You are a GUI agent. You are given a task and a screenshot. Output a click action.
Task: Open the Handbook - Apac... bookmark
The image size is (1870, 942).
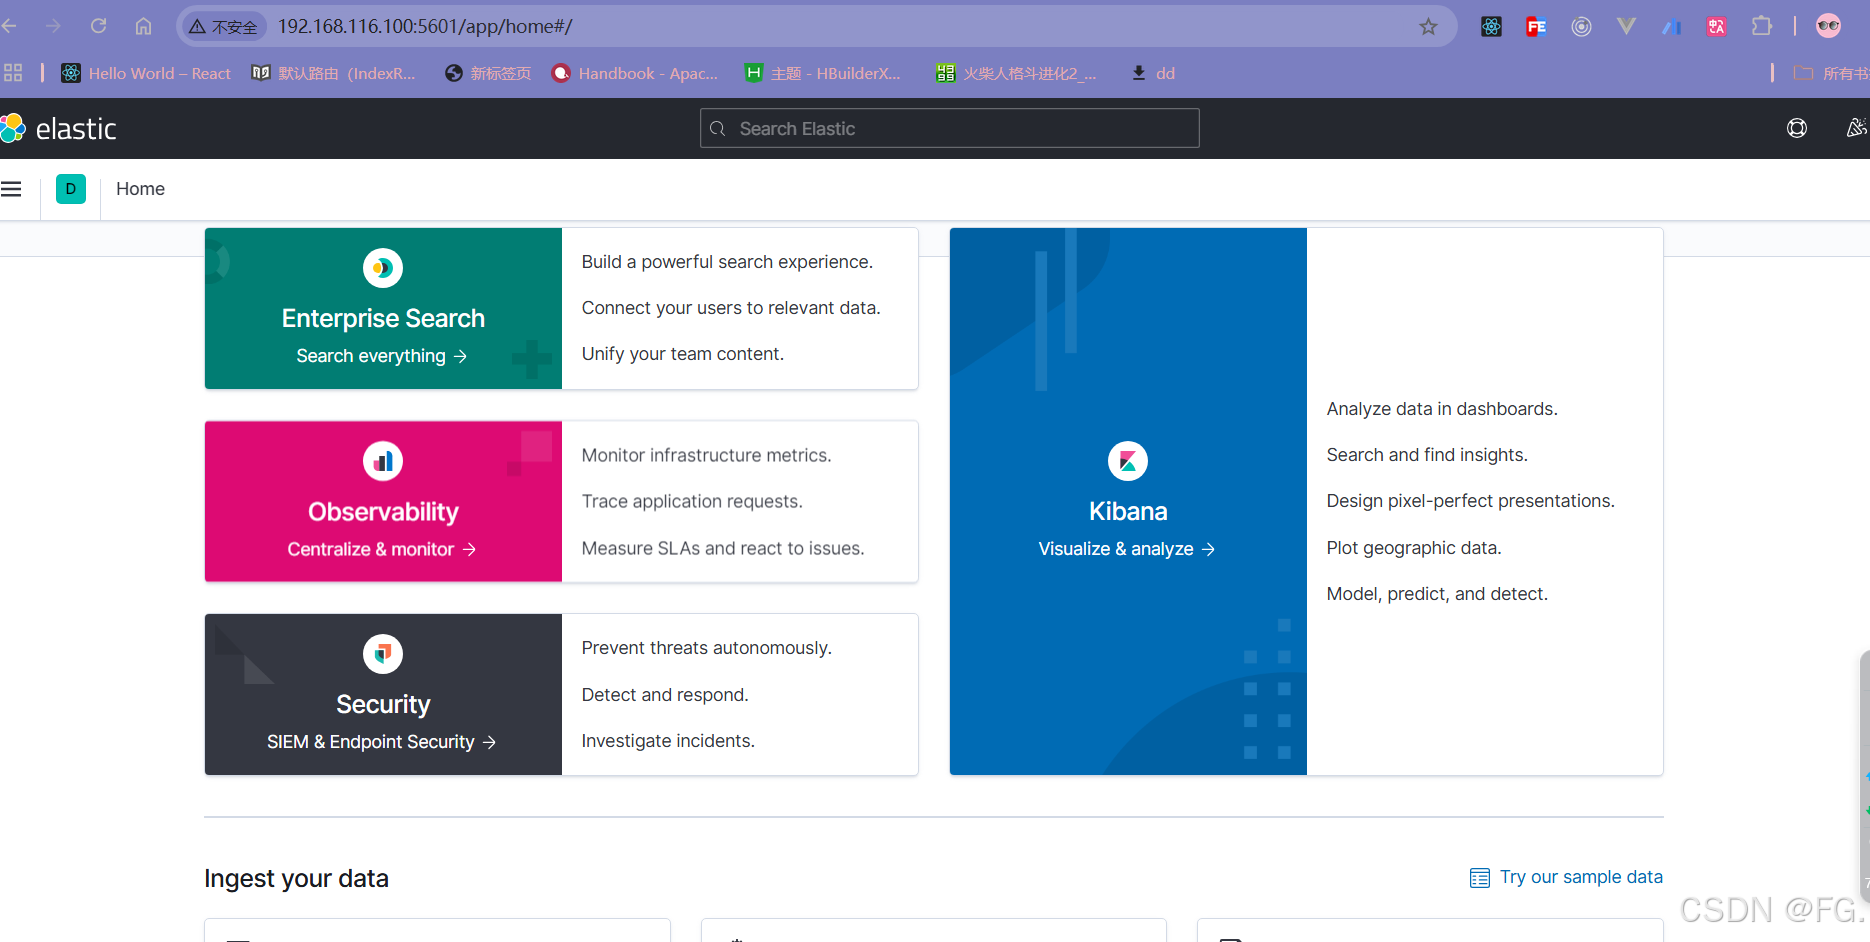pos(635,73)
